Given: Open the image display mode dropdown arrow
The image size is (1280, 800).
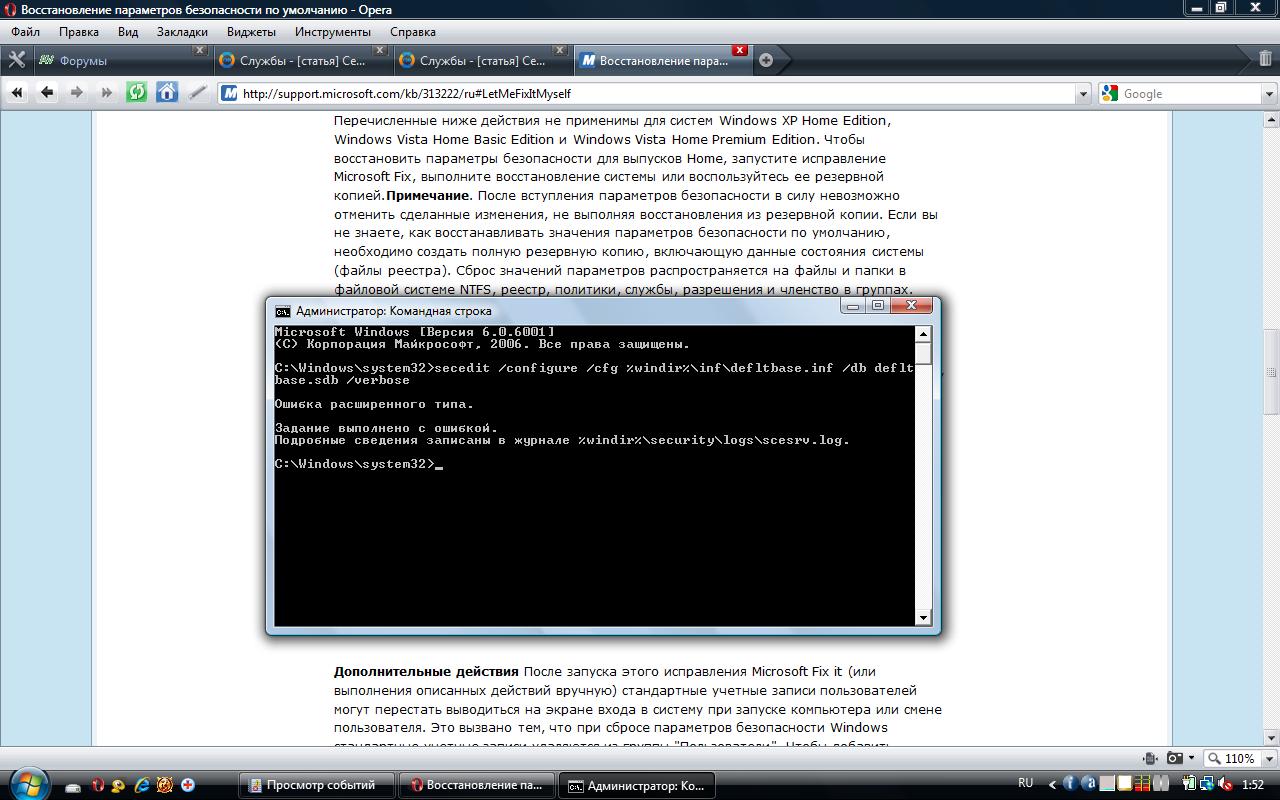Looking at the screenshot, I should (x=1191, y=758).
